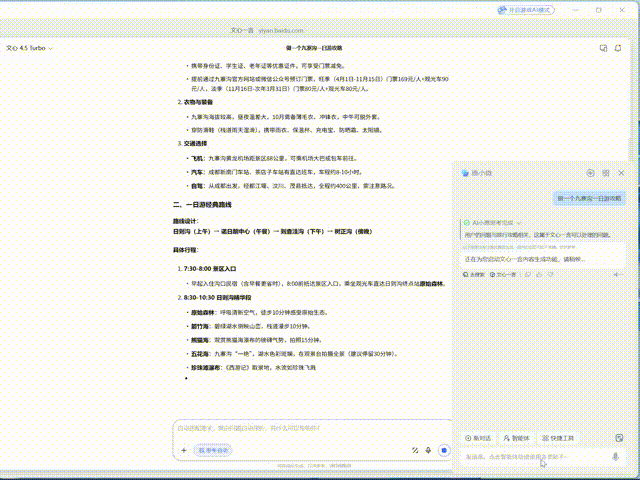
Task: Open 快捷工具 quick tools
Action: point(558,438)
